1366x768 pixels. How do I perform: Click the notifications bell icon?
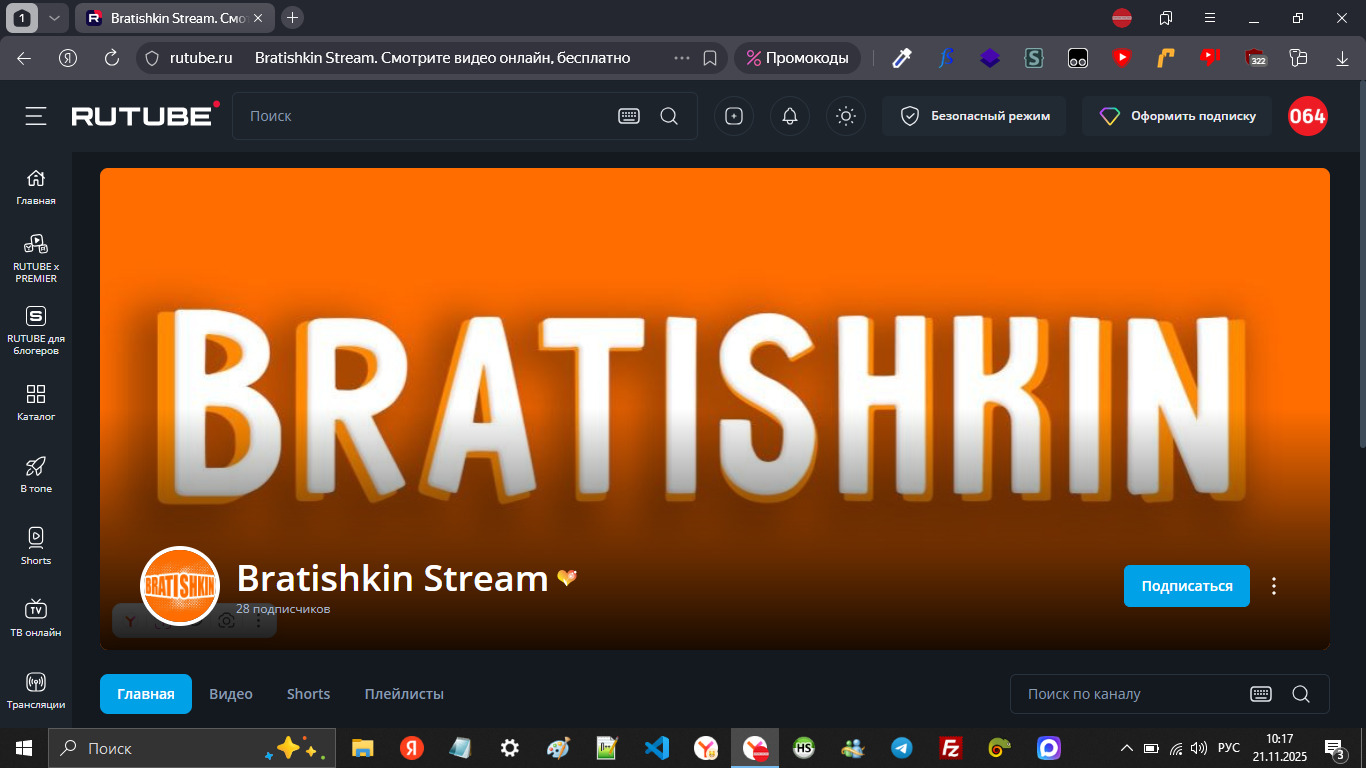pyautogui.click(x=790, y=117)
